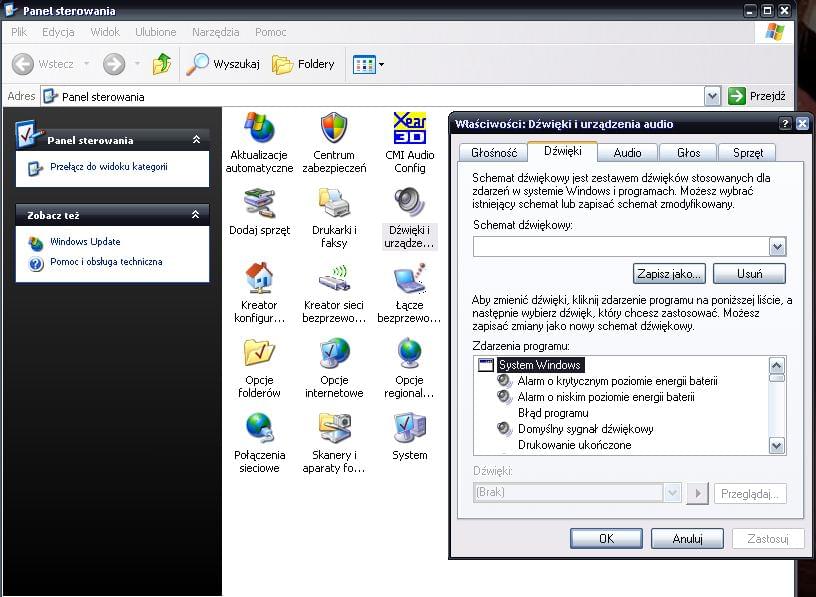Open the Widok menu
This screenshot has height=597, width=816.
click(x=105, y=32)
